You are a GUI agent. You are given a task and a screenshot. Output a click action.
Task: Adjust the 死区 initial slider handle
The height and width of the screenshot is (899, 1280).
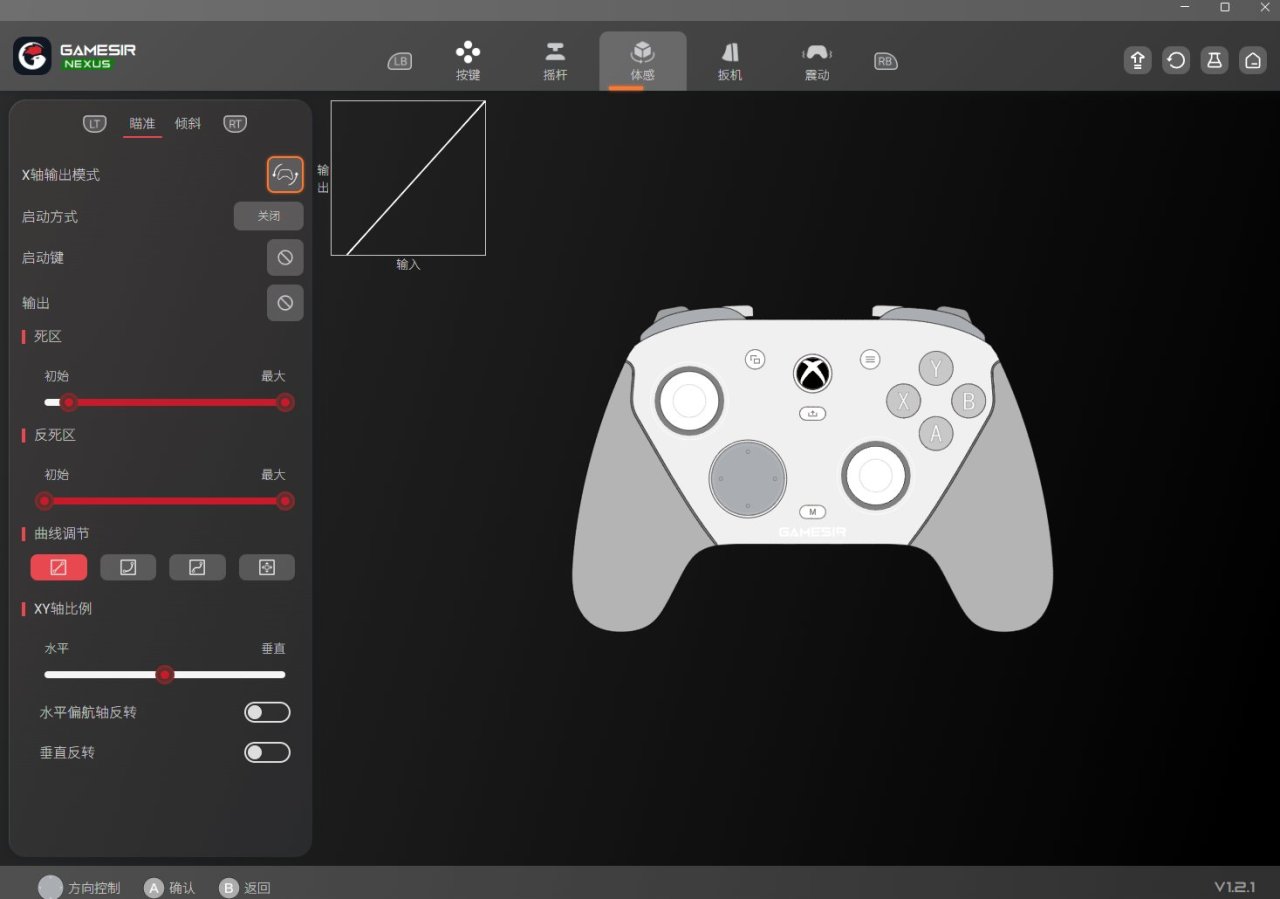(x=68, y=402)
